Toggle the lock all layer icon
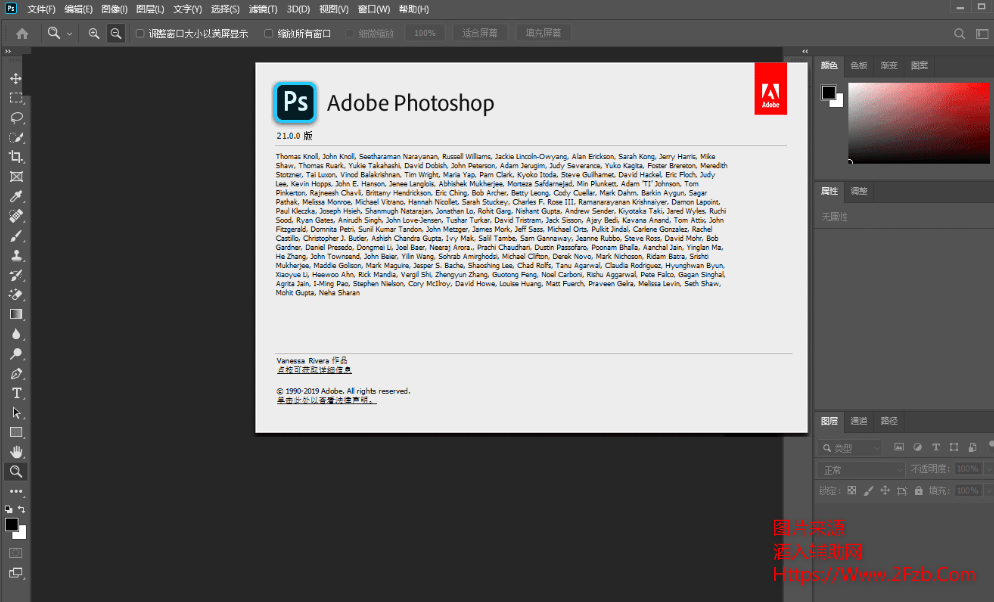The image size is (994, 602). coord(917,491)
